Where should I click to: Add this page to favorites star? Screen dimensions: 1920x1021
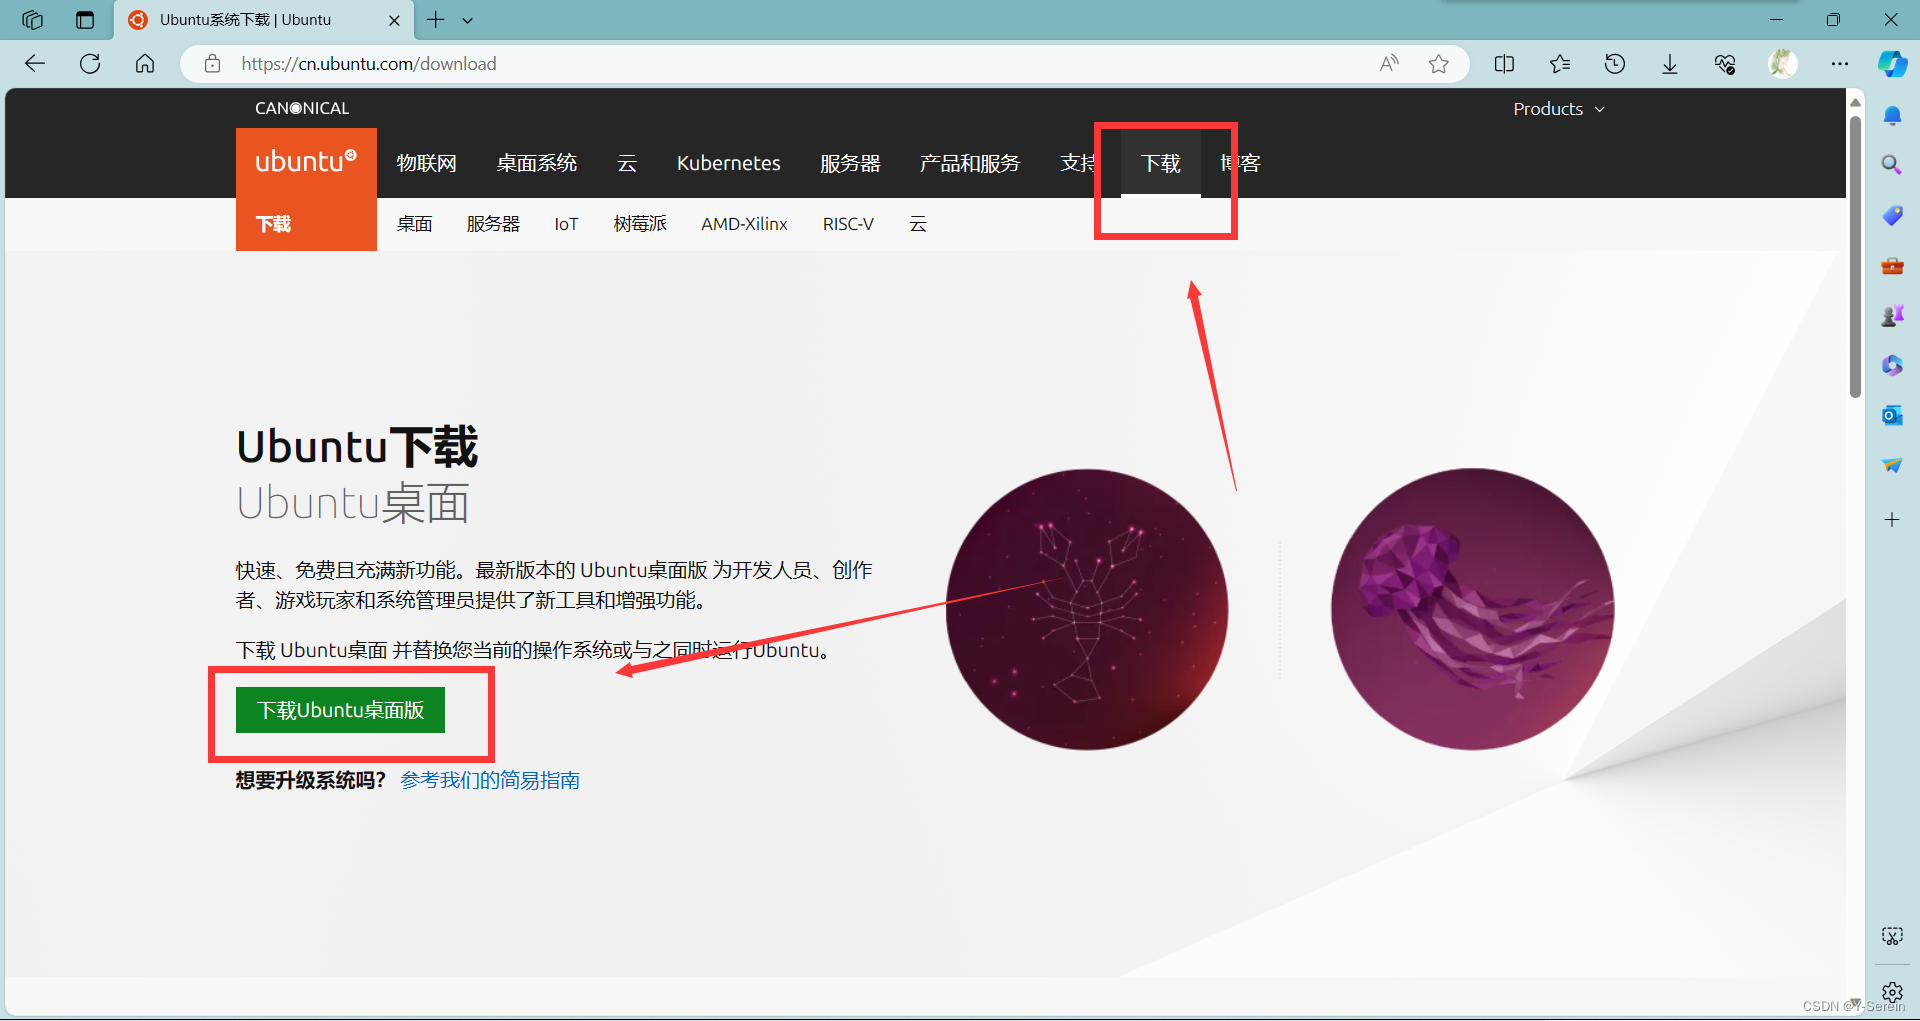pos(1439,64)
